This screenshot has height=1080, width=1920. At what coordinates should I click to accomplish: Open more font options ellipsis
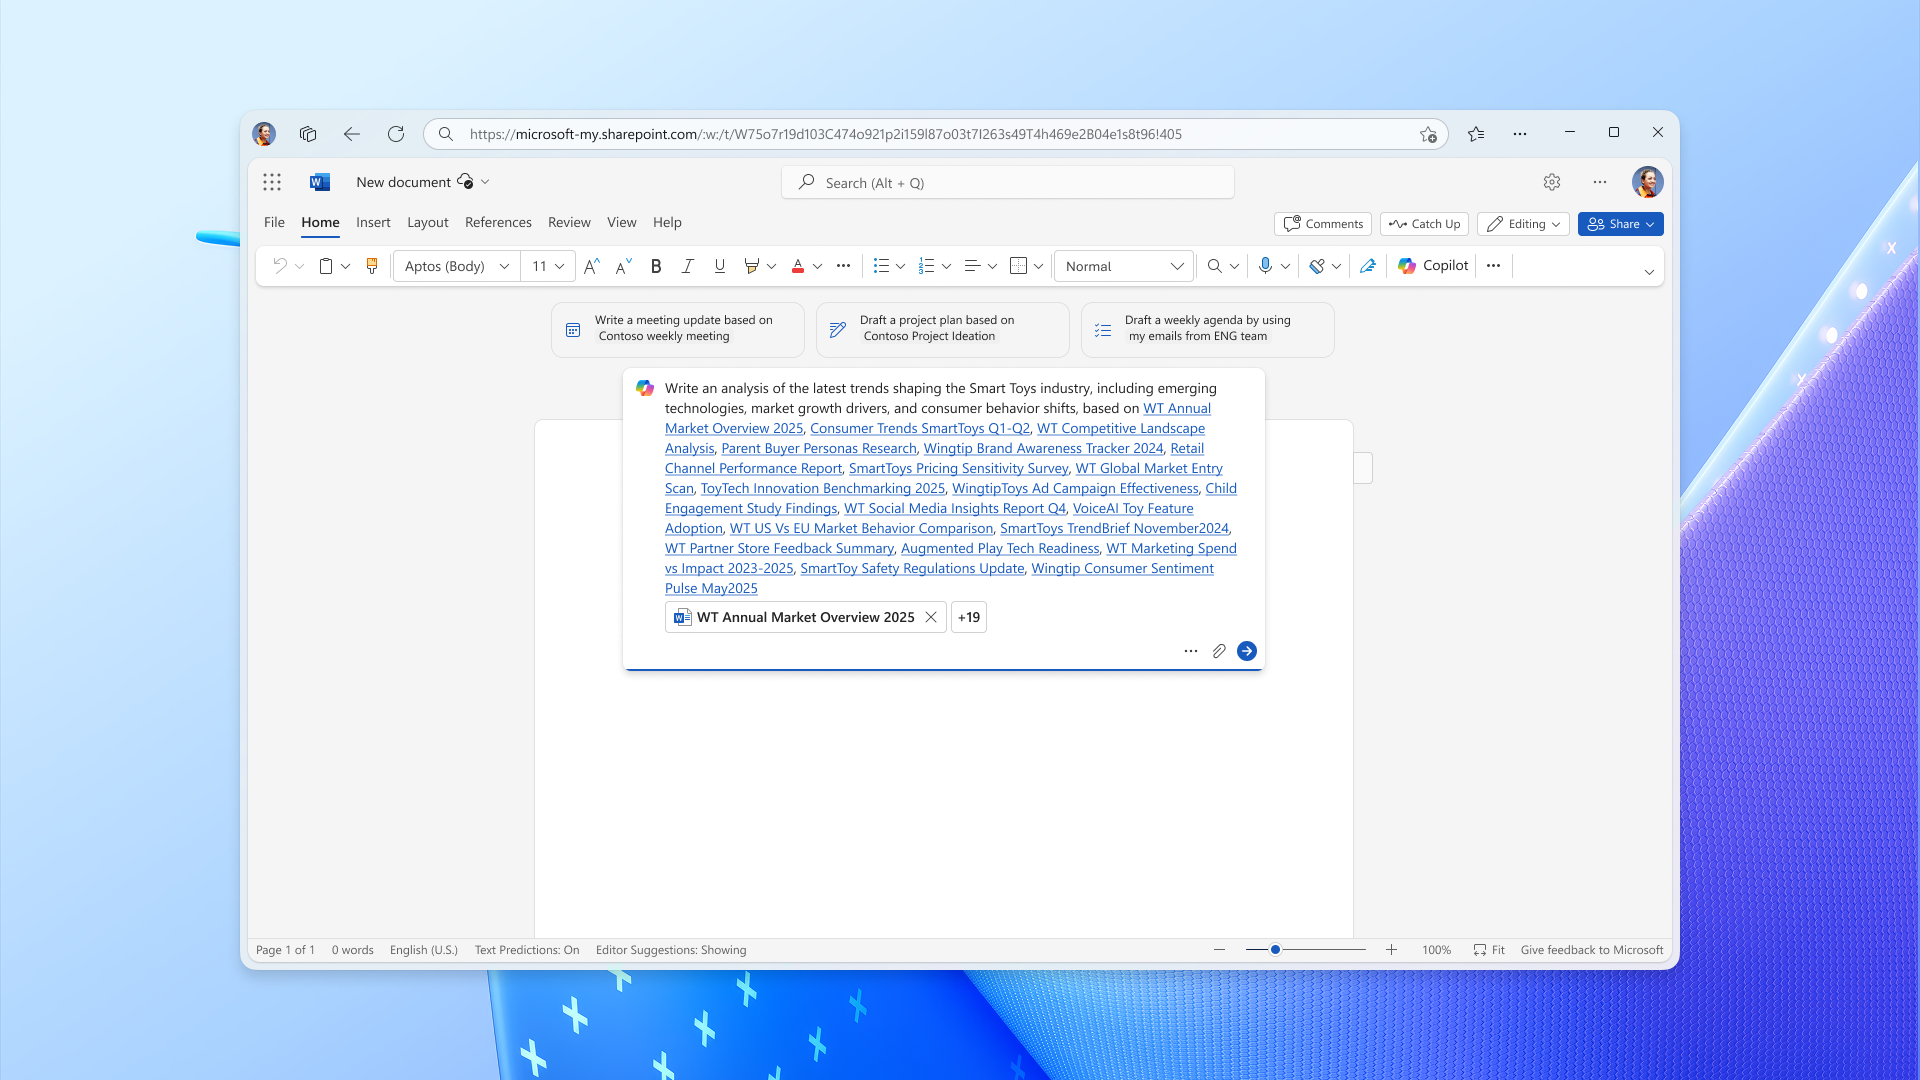[843, 266]
